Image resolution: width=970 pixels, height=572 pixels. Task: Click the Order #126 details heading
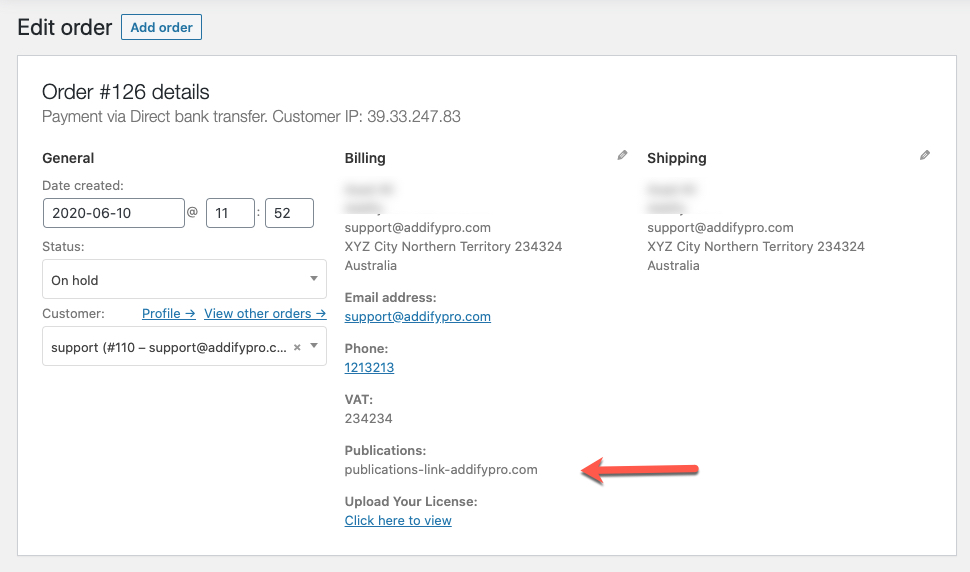point(126,92)
